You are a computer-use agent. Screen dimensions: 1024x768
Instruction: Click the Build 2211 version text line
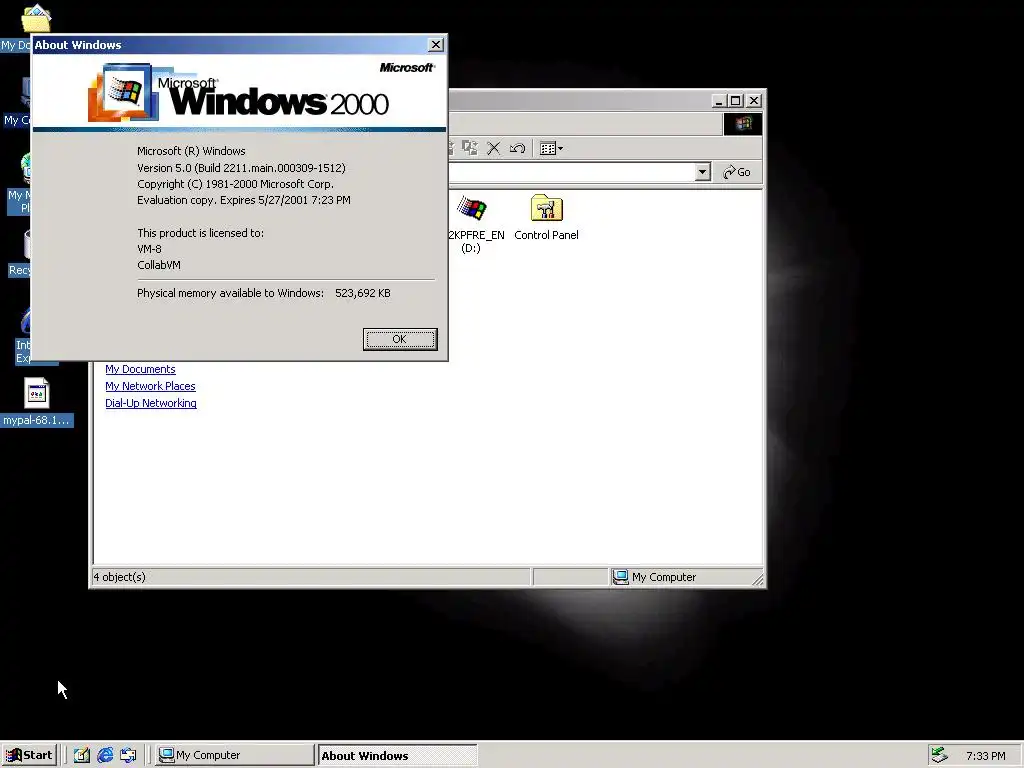tap(241, 168)
